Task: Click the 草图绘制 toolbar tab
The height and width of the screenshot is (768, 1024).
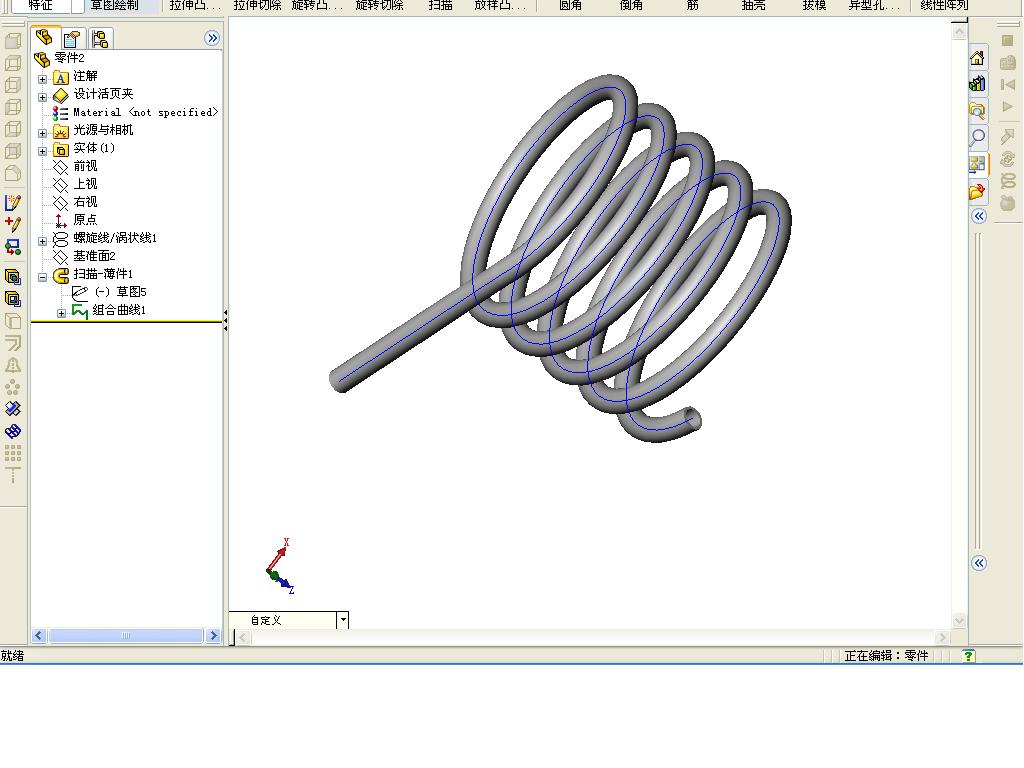Action: point(114,6)
